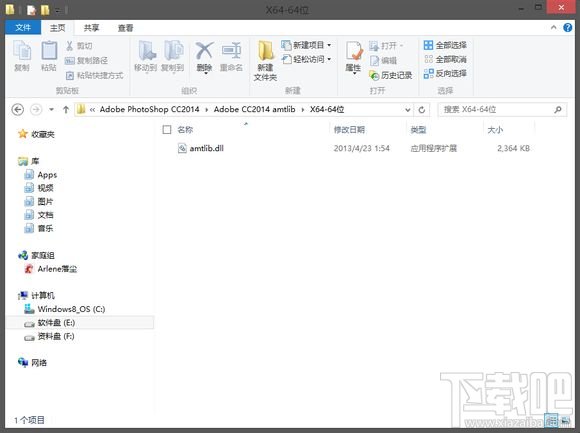
Task: Collapse the ribbon with the chevron
Action: (x=554, y=27)
